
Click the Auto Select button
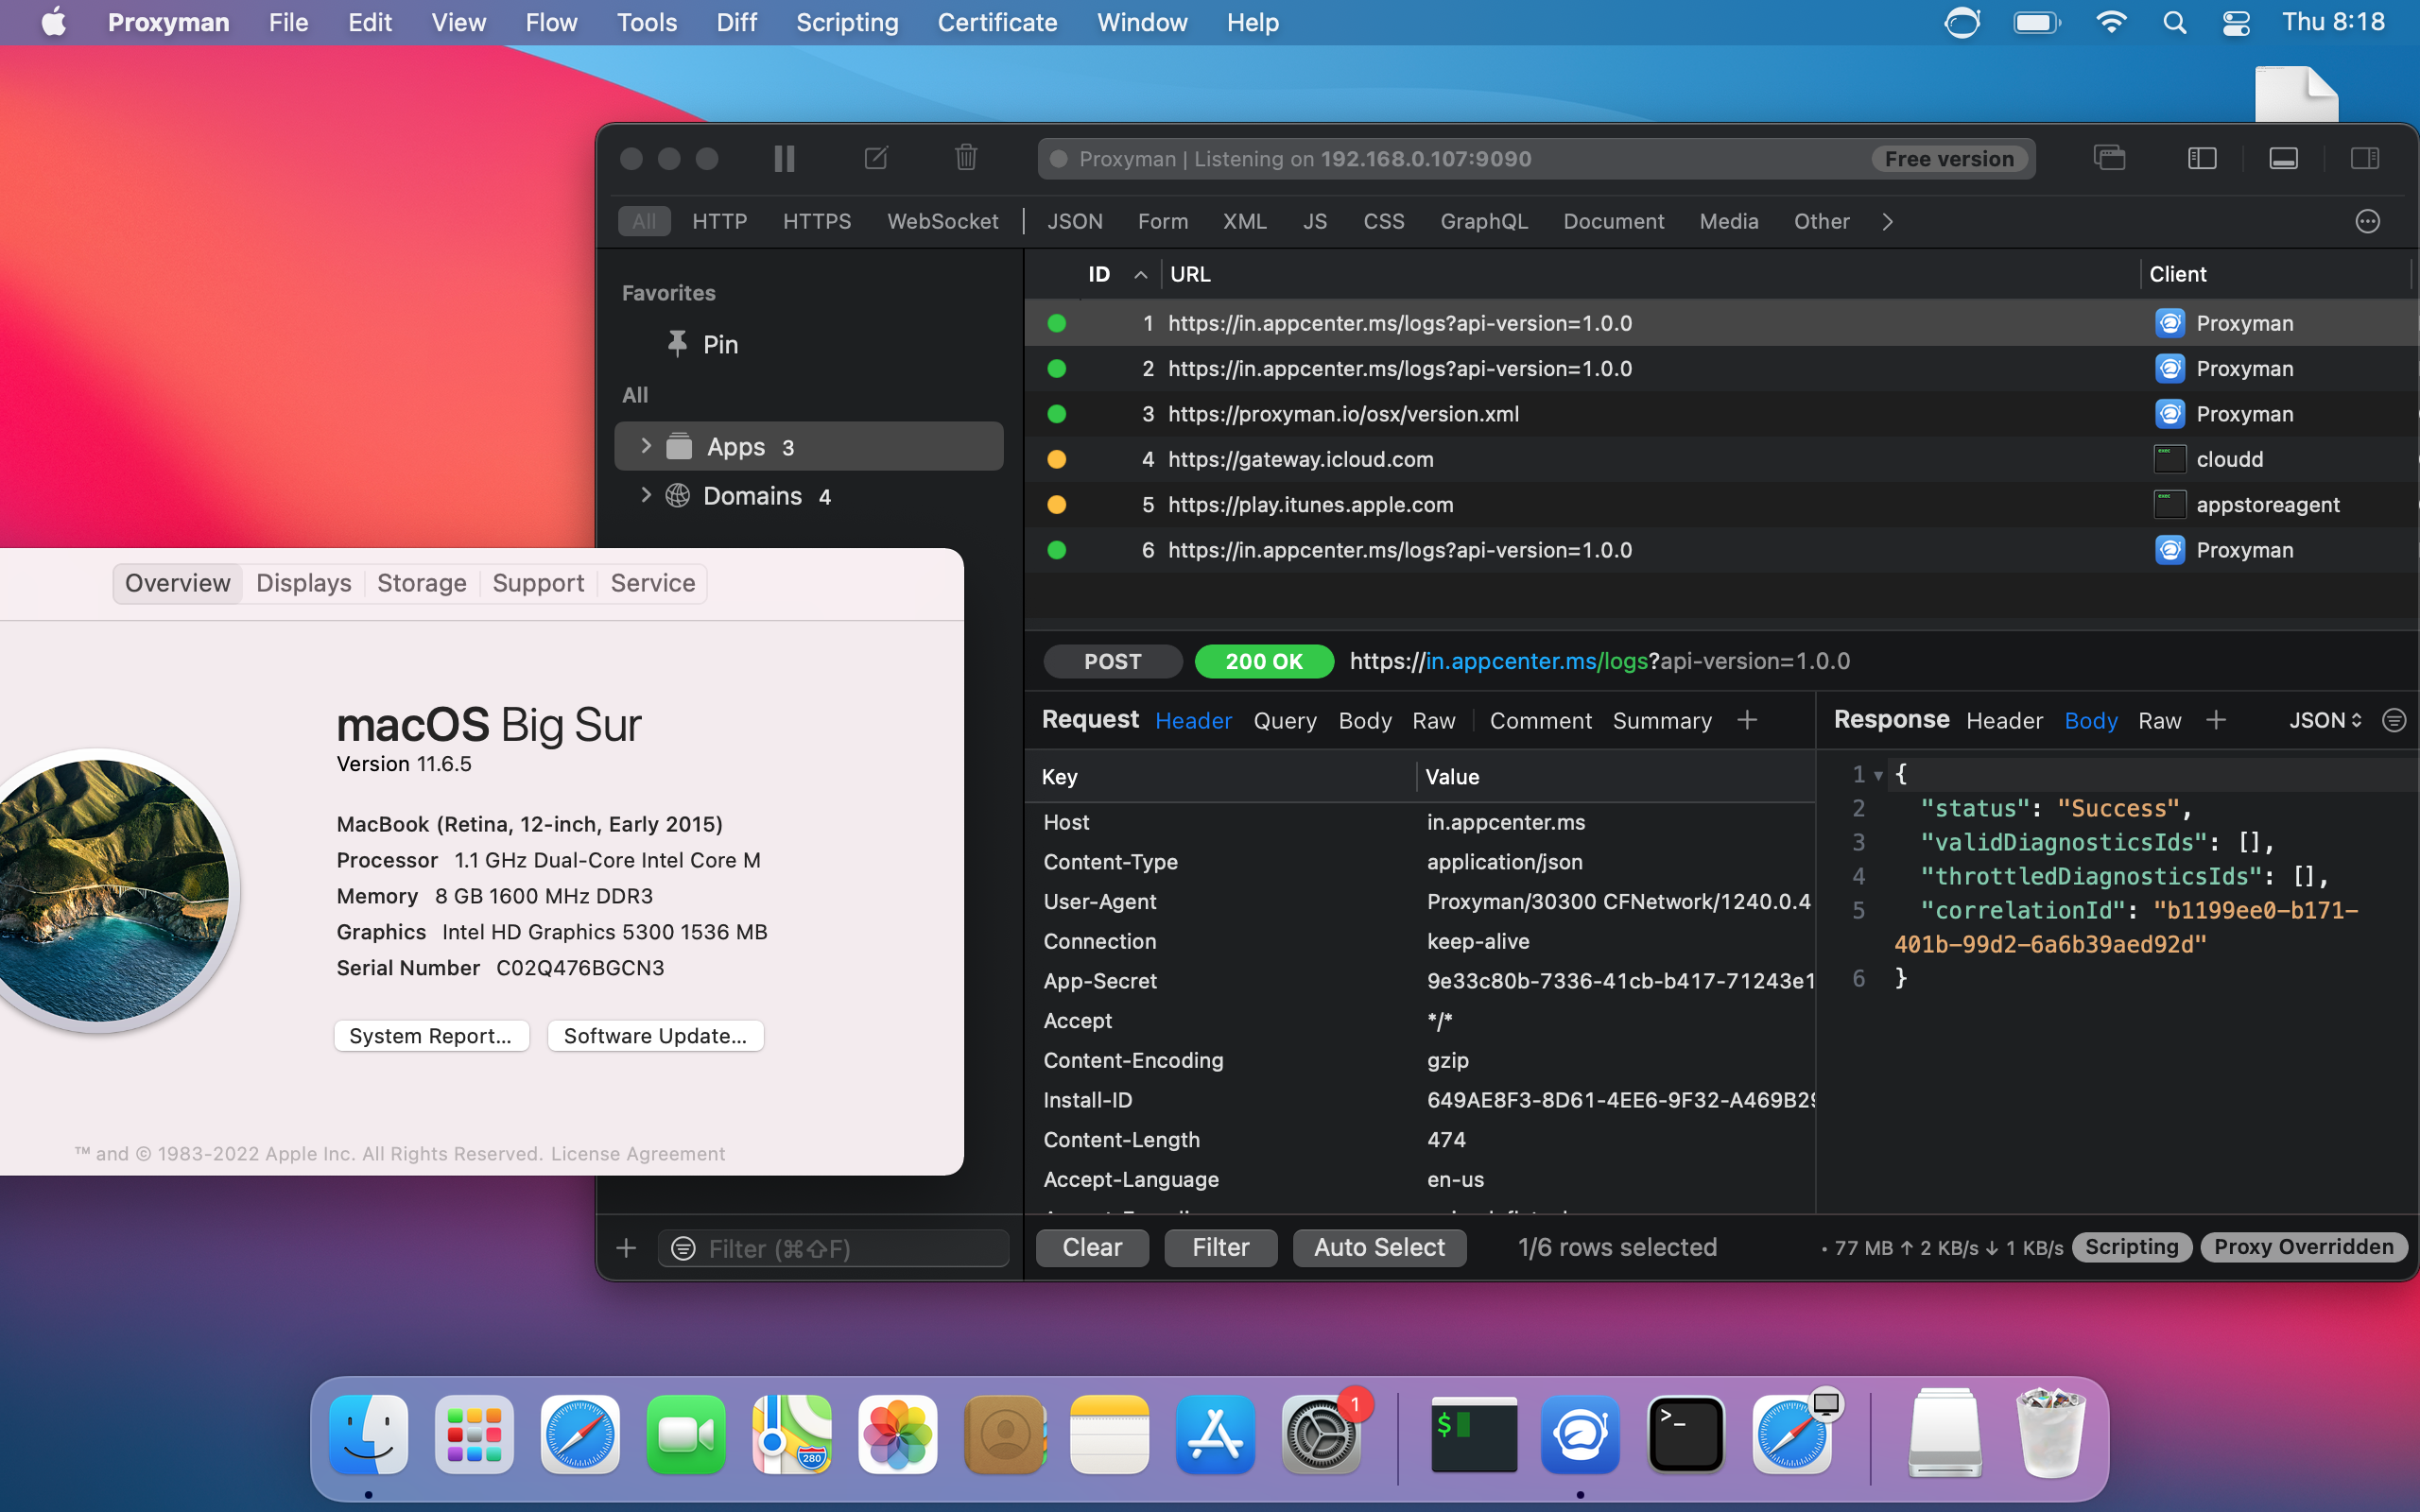[1378, 1247]
